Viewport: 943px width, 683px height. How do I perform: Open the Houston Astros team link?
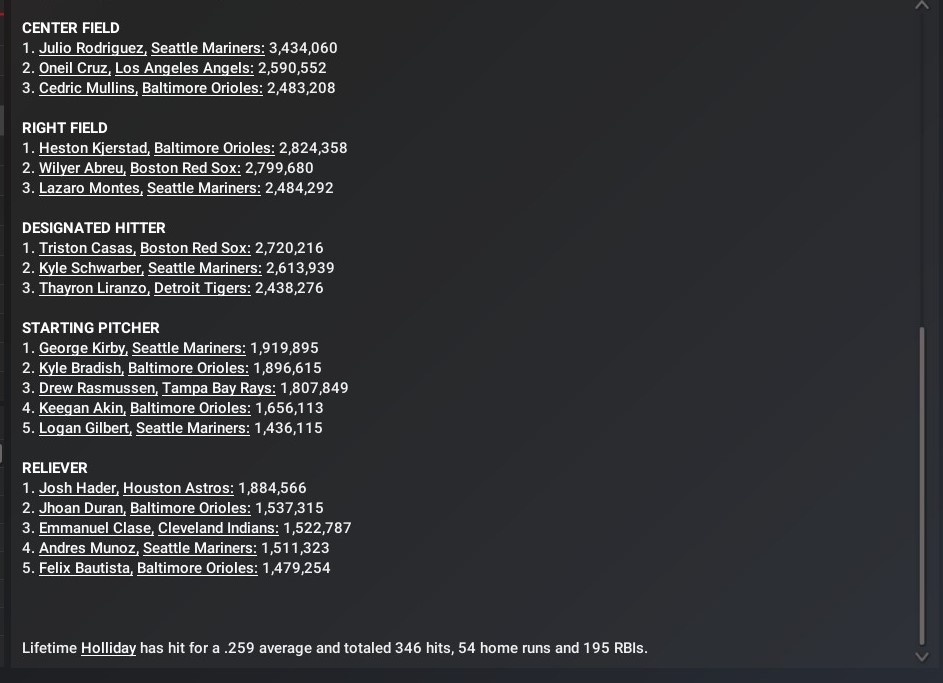point(178,488)
